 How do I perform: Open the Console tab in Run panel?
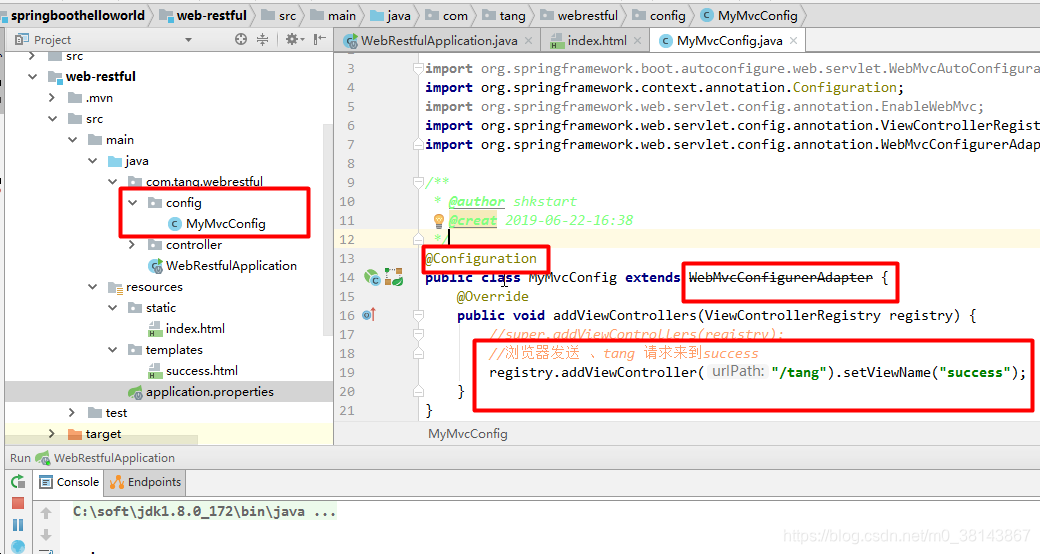(70, 482)
